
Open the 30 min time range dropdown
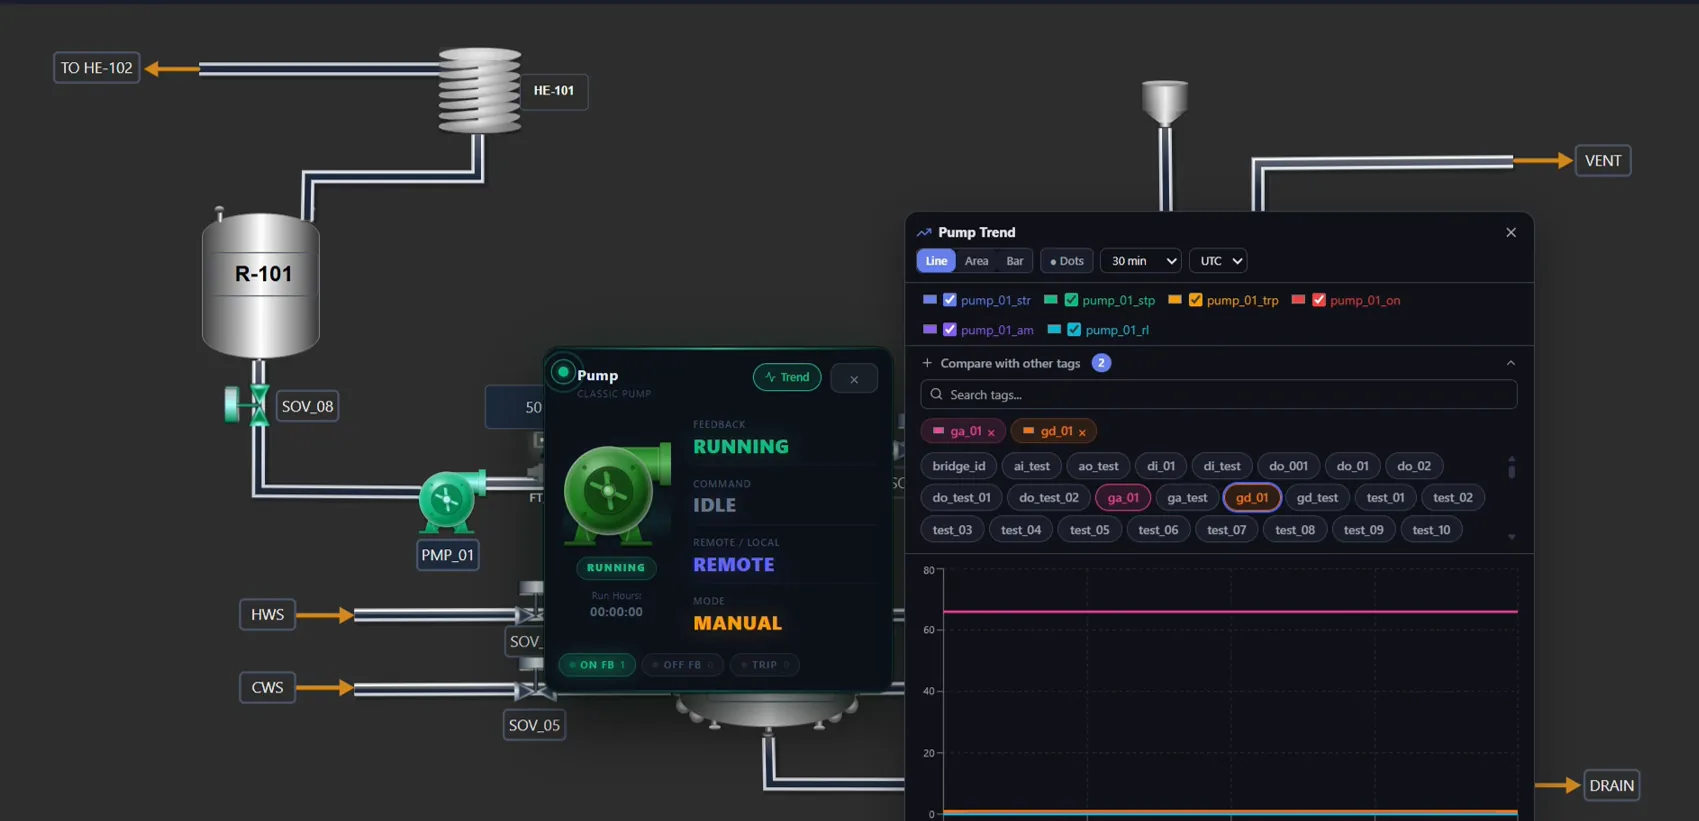pyautogui.click(x=1141, y=261)
